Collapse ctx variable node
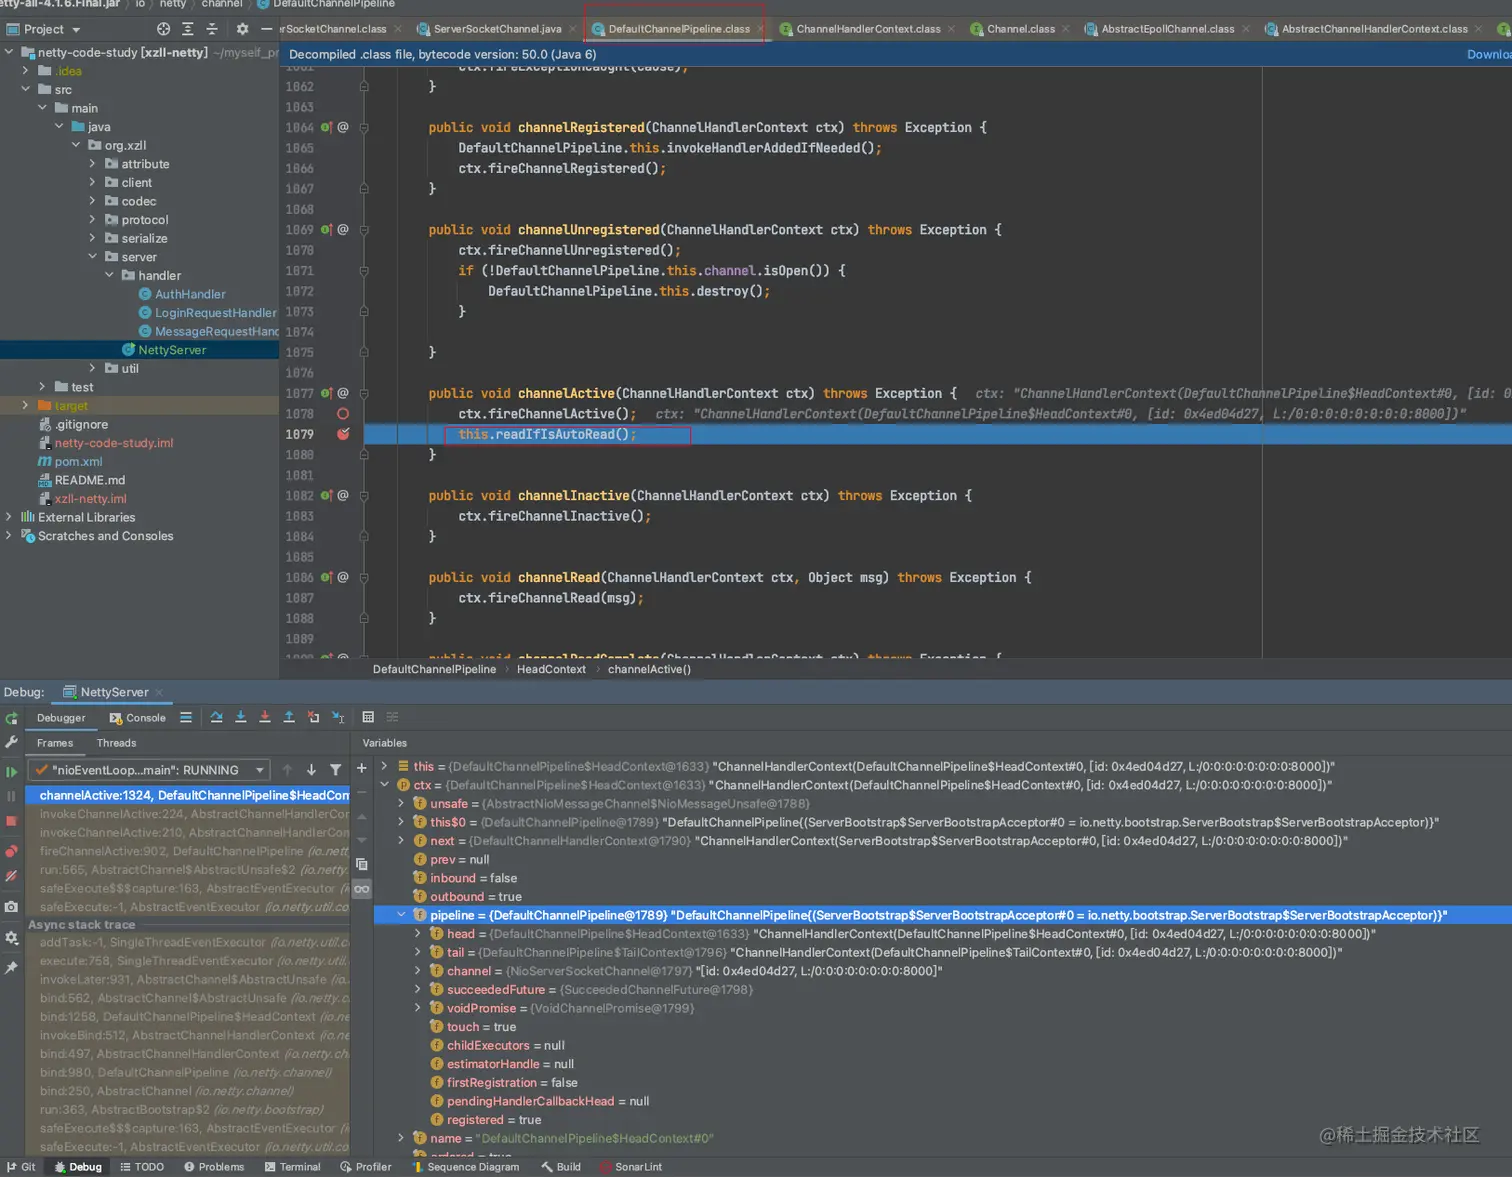The width and height of the screenshot is (1512, 1177). 385,785
